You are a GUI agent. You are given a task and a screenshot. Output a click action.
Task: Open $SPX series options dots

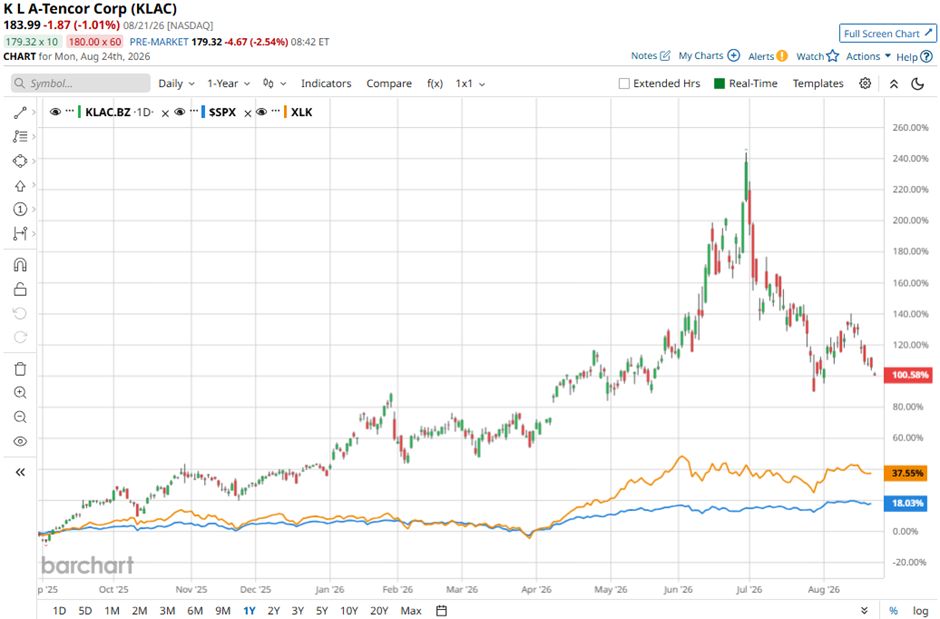click(x=194, y=111)
